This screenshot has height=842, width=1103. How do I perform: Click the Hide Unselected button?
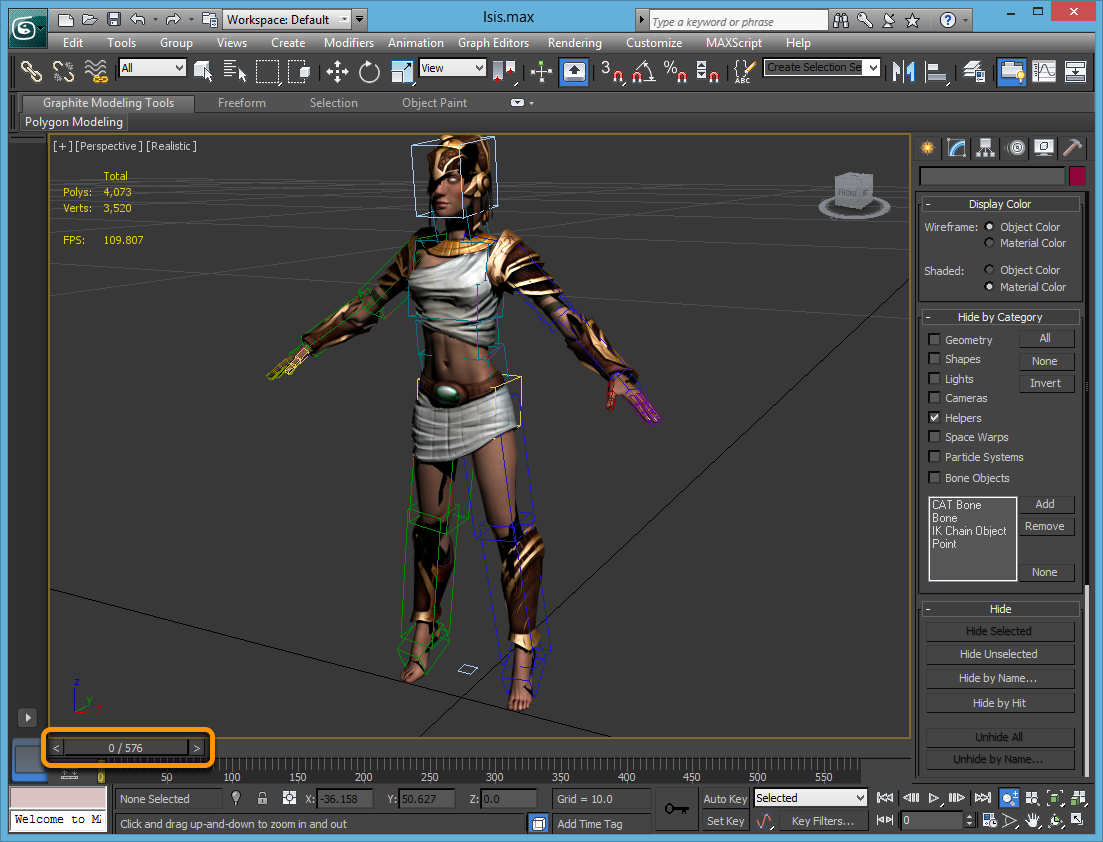(1000, 654)
